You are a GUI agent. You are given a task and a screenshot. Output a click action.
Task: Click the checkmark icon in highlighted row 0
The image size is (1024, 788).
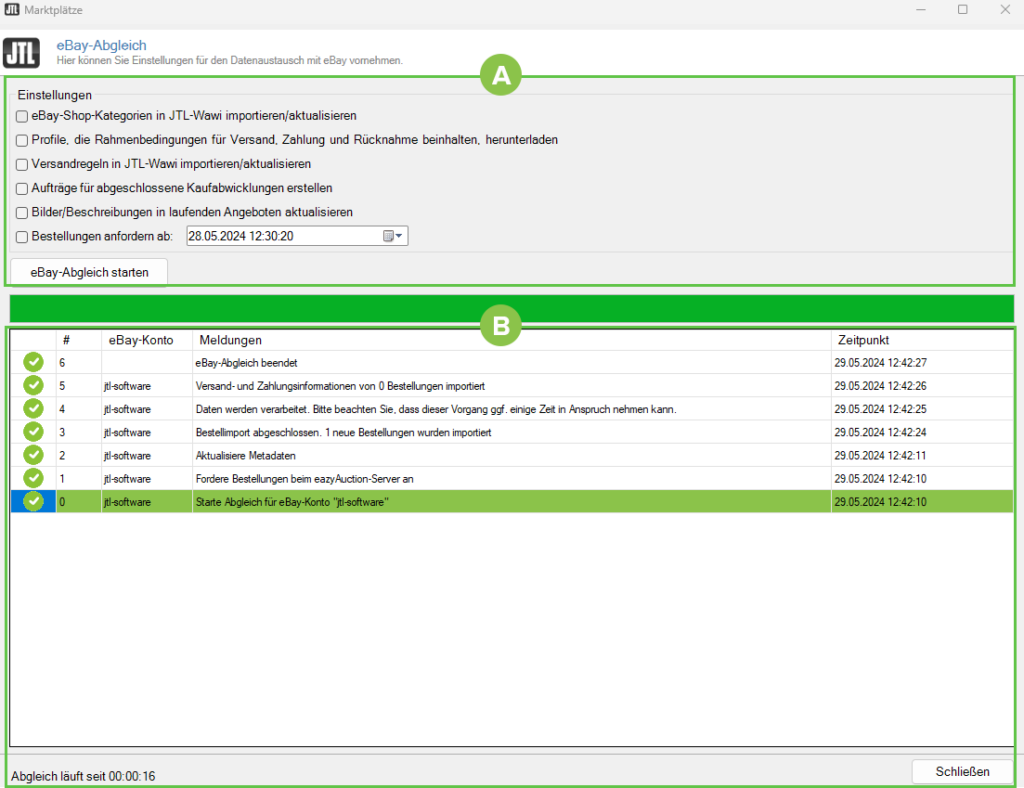click(x=33, y=501)
